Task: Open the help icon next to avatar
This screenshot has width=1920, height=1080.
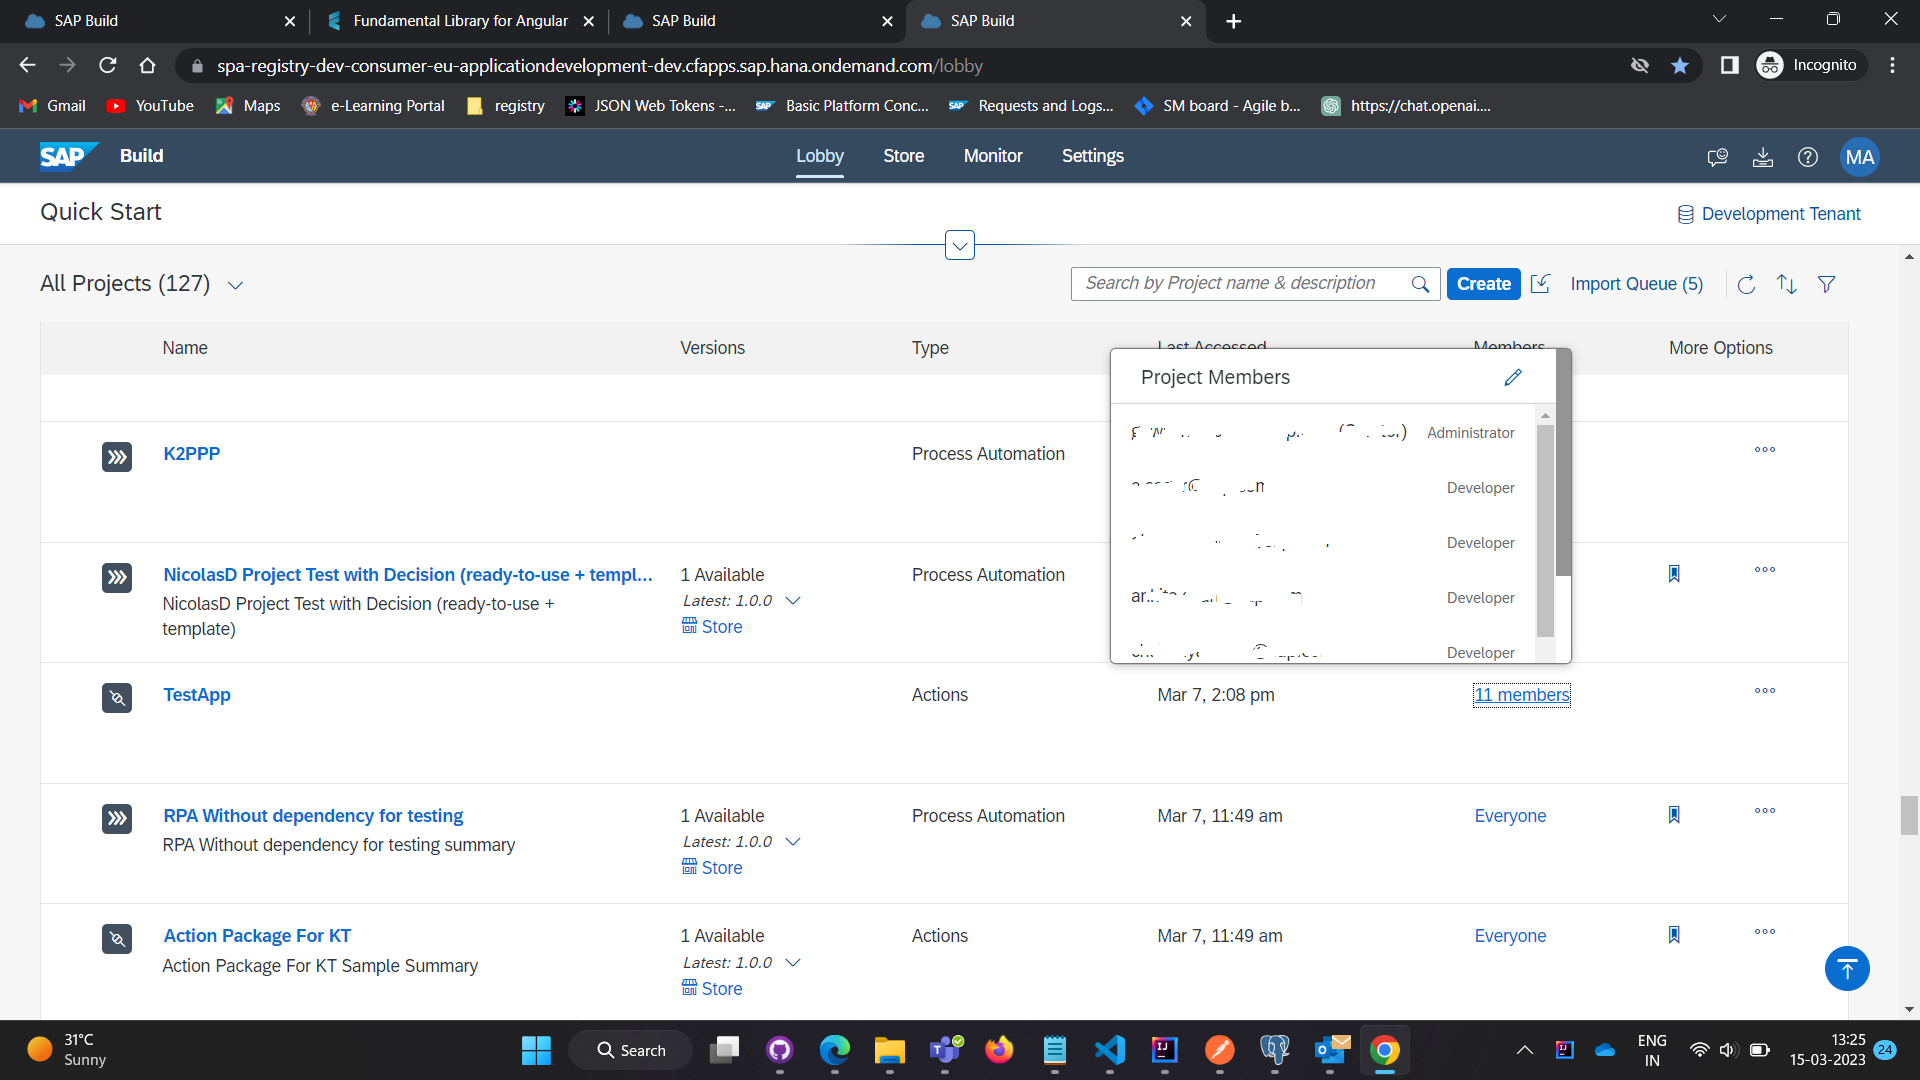Action: pos(1808,157)
